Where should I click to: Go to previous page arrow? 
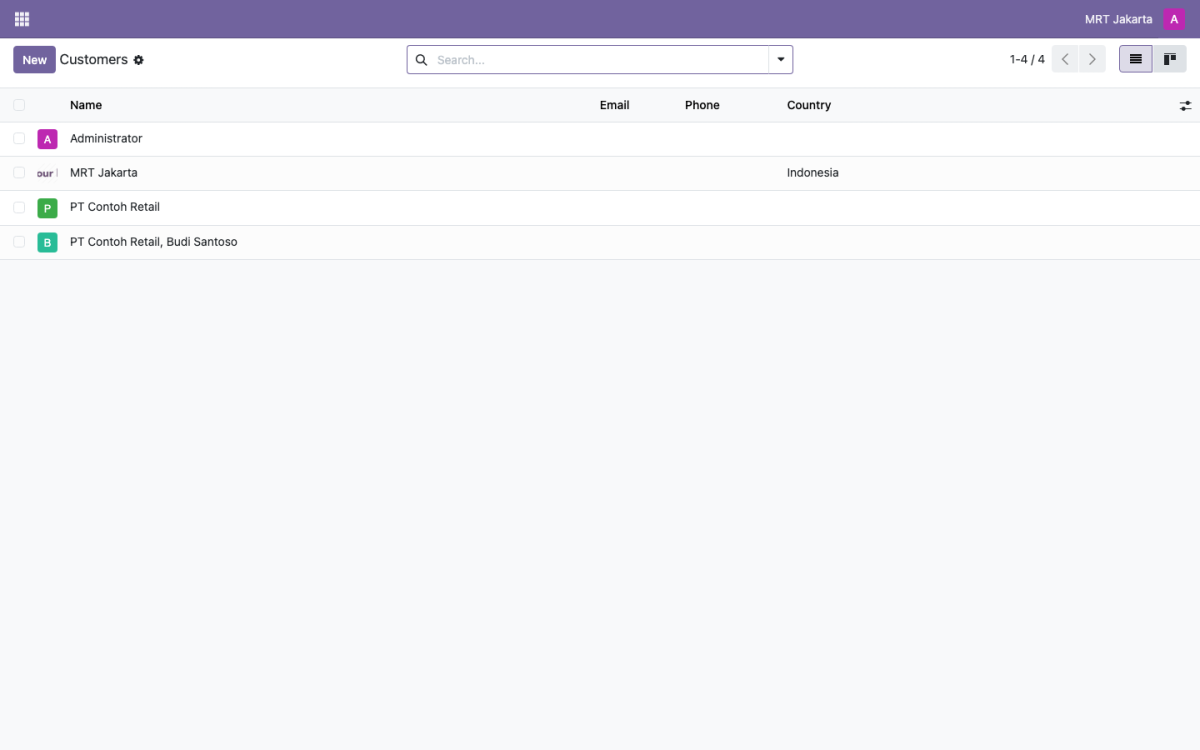[x=1065, y=60]
